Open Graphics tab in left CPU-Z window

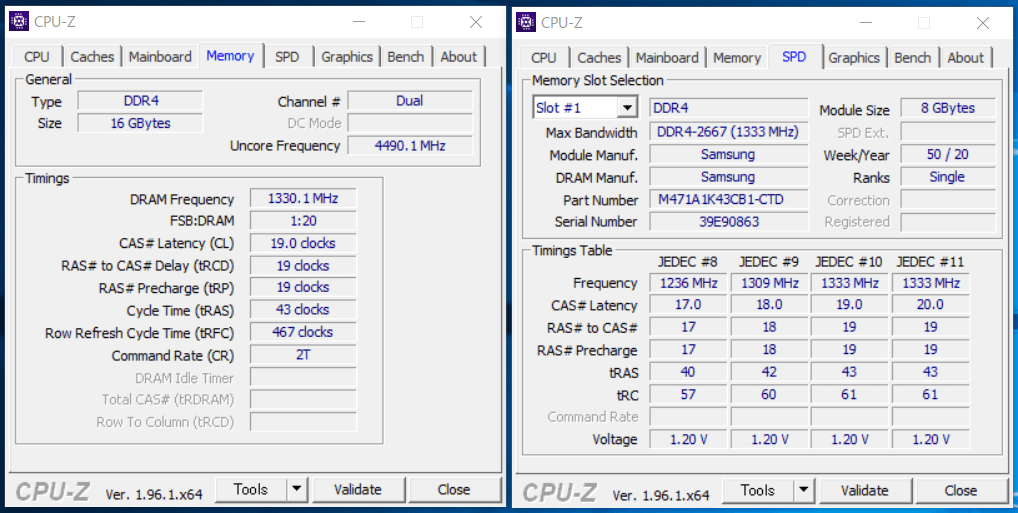click(x=347, y=56)
